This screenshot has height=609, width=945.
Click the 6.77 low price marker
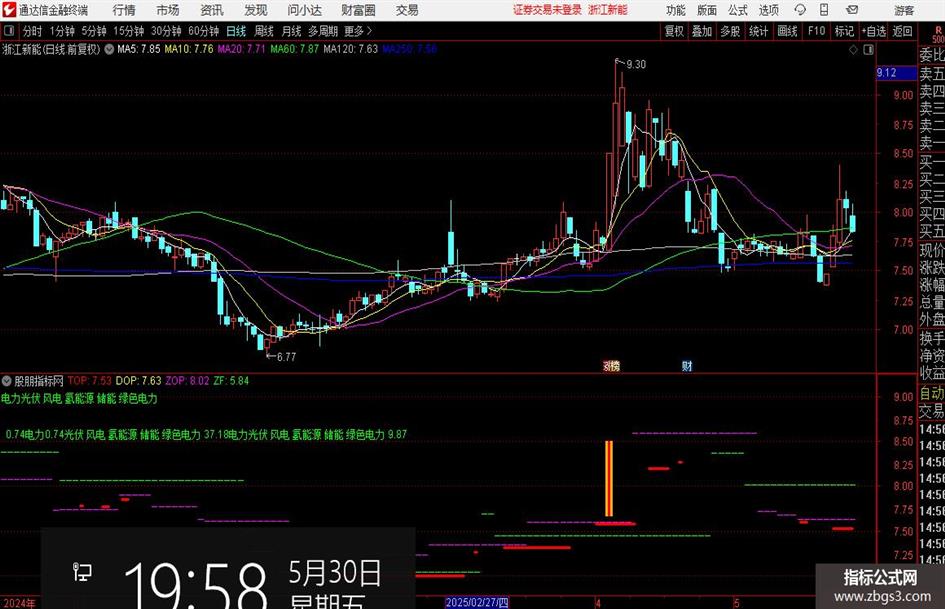[286, 357]
